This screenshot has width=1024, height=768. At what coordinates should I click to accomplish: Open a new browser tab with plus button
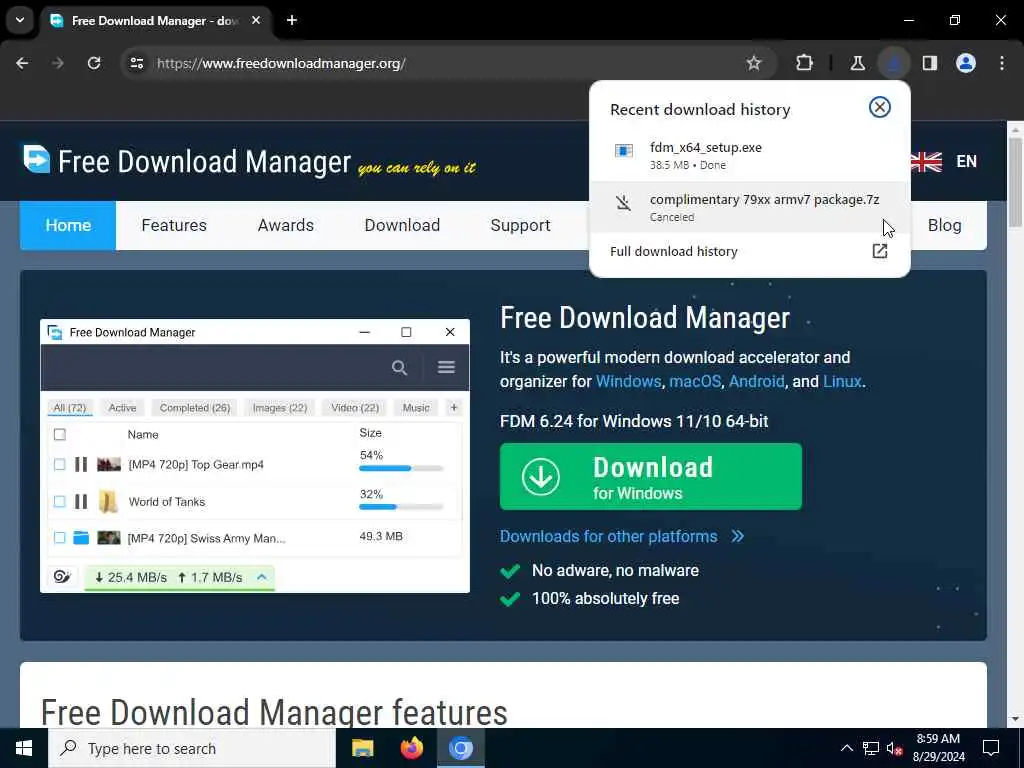point(292,20)
